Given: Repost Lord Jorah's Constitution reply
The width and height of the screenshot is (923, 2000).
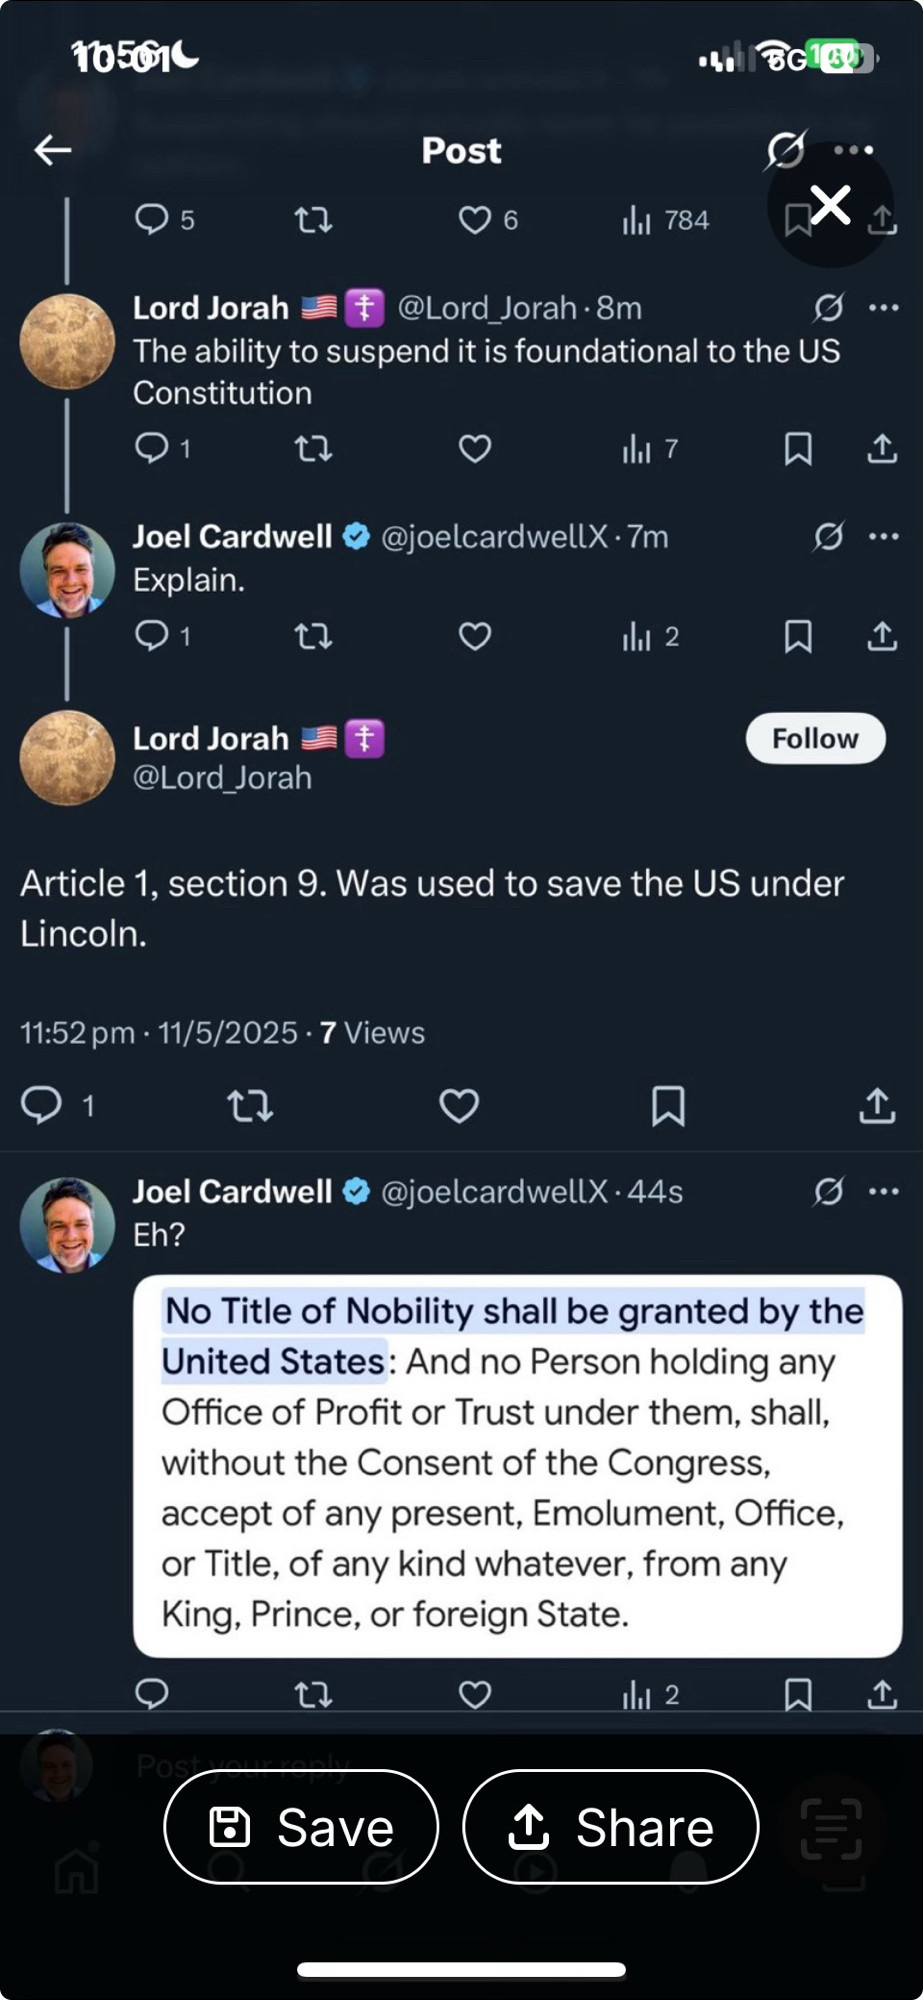Looking at the screenshot, I should 313,449.
